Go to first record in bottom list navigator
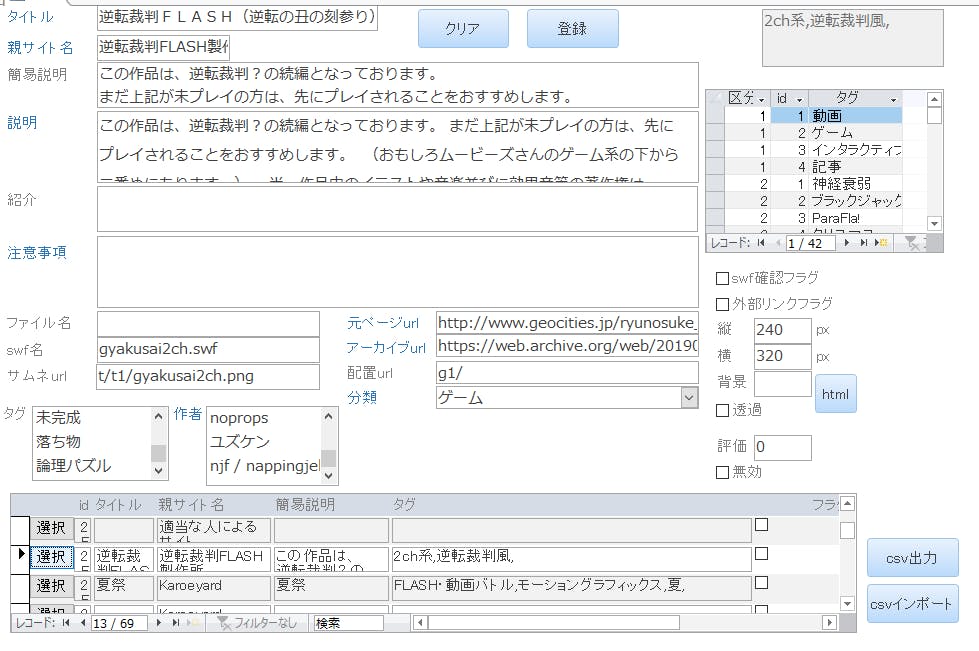Screen dimensions: 979x651 point(66,623)
